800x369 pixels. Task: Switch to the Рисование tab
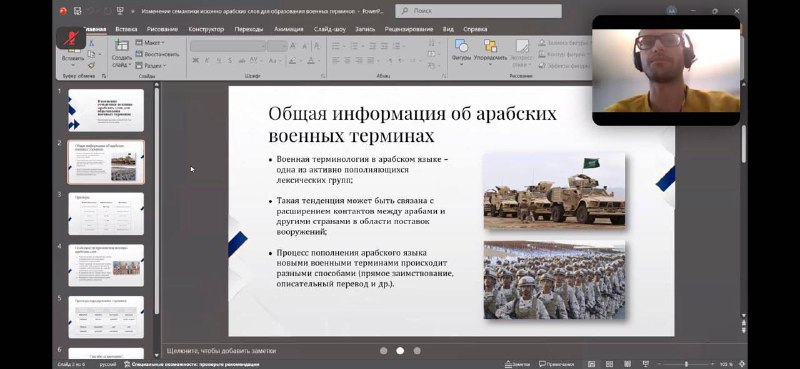click(162, 29)
